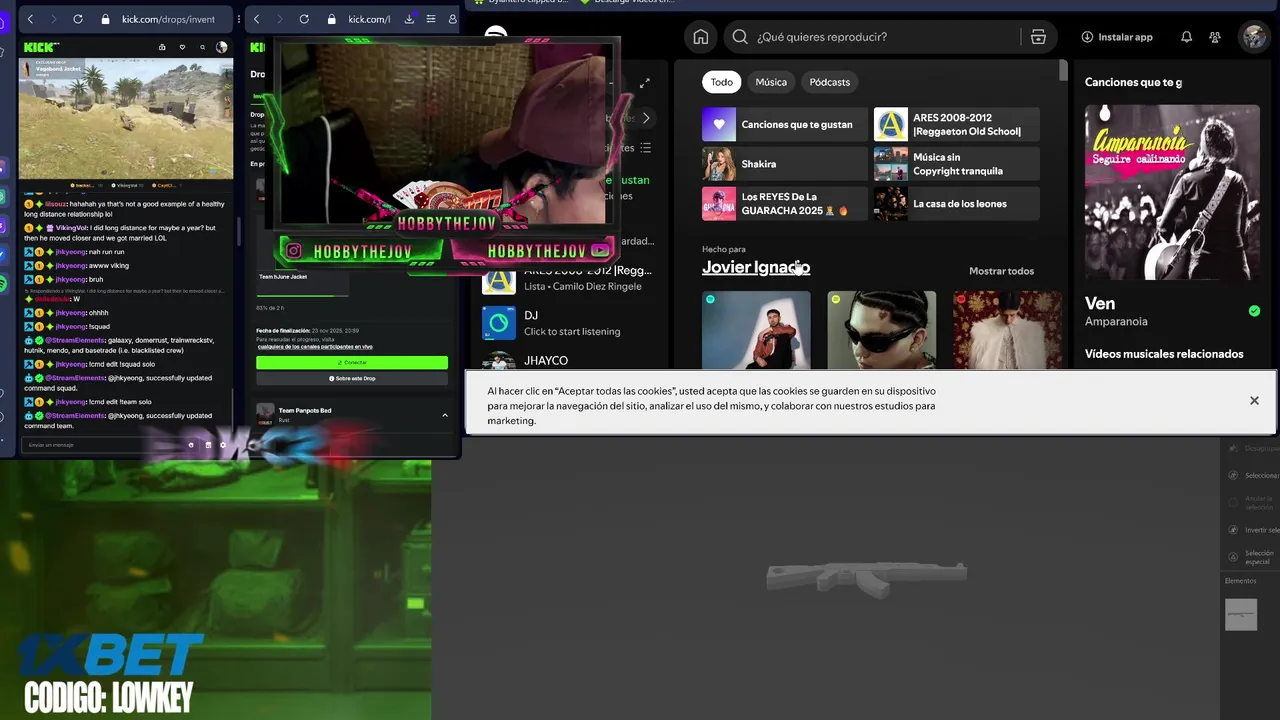1280x720 pixels.
Task: Click heart icon in left Kick header
Action: 182,47
